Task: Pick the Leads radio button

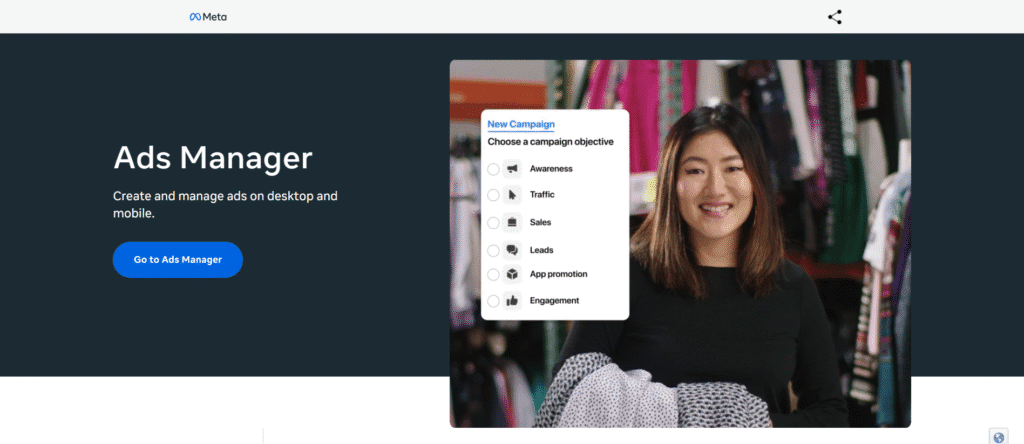Action: [493, 250]
